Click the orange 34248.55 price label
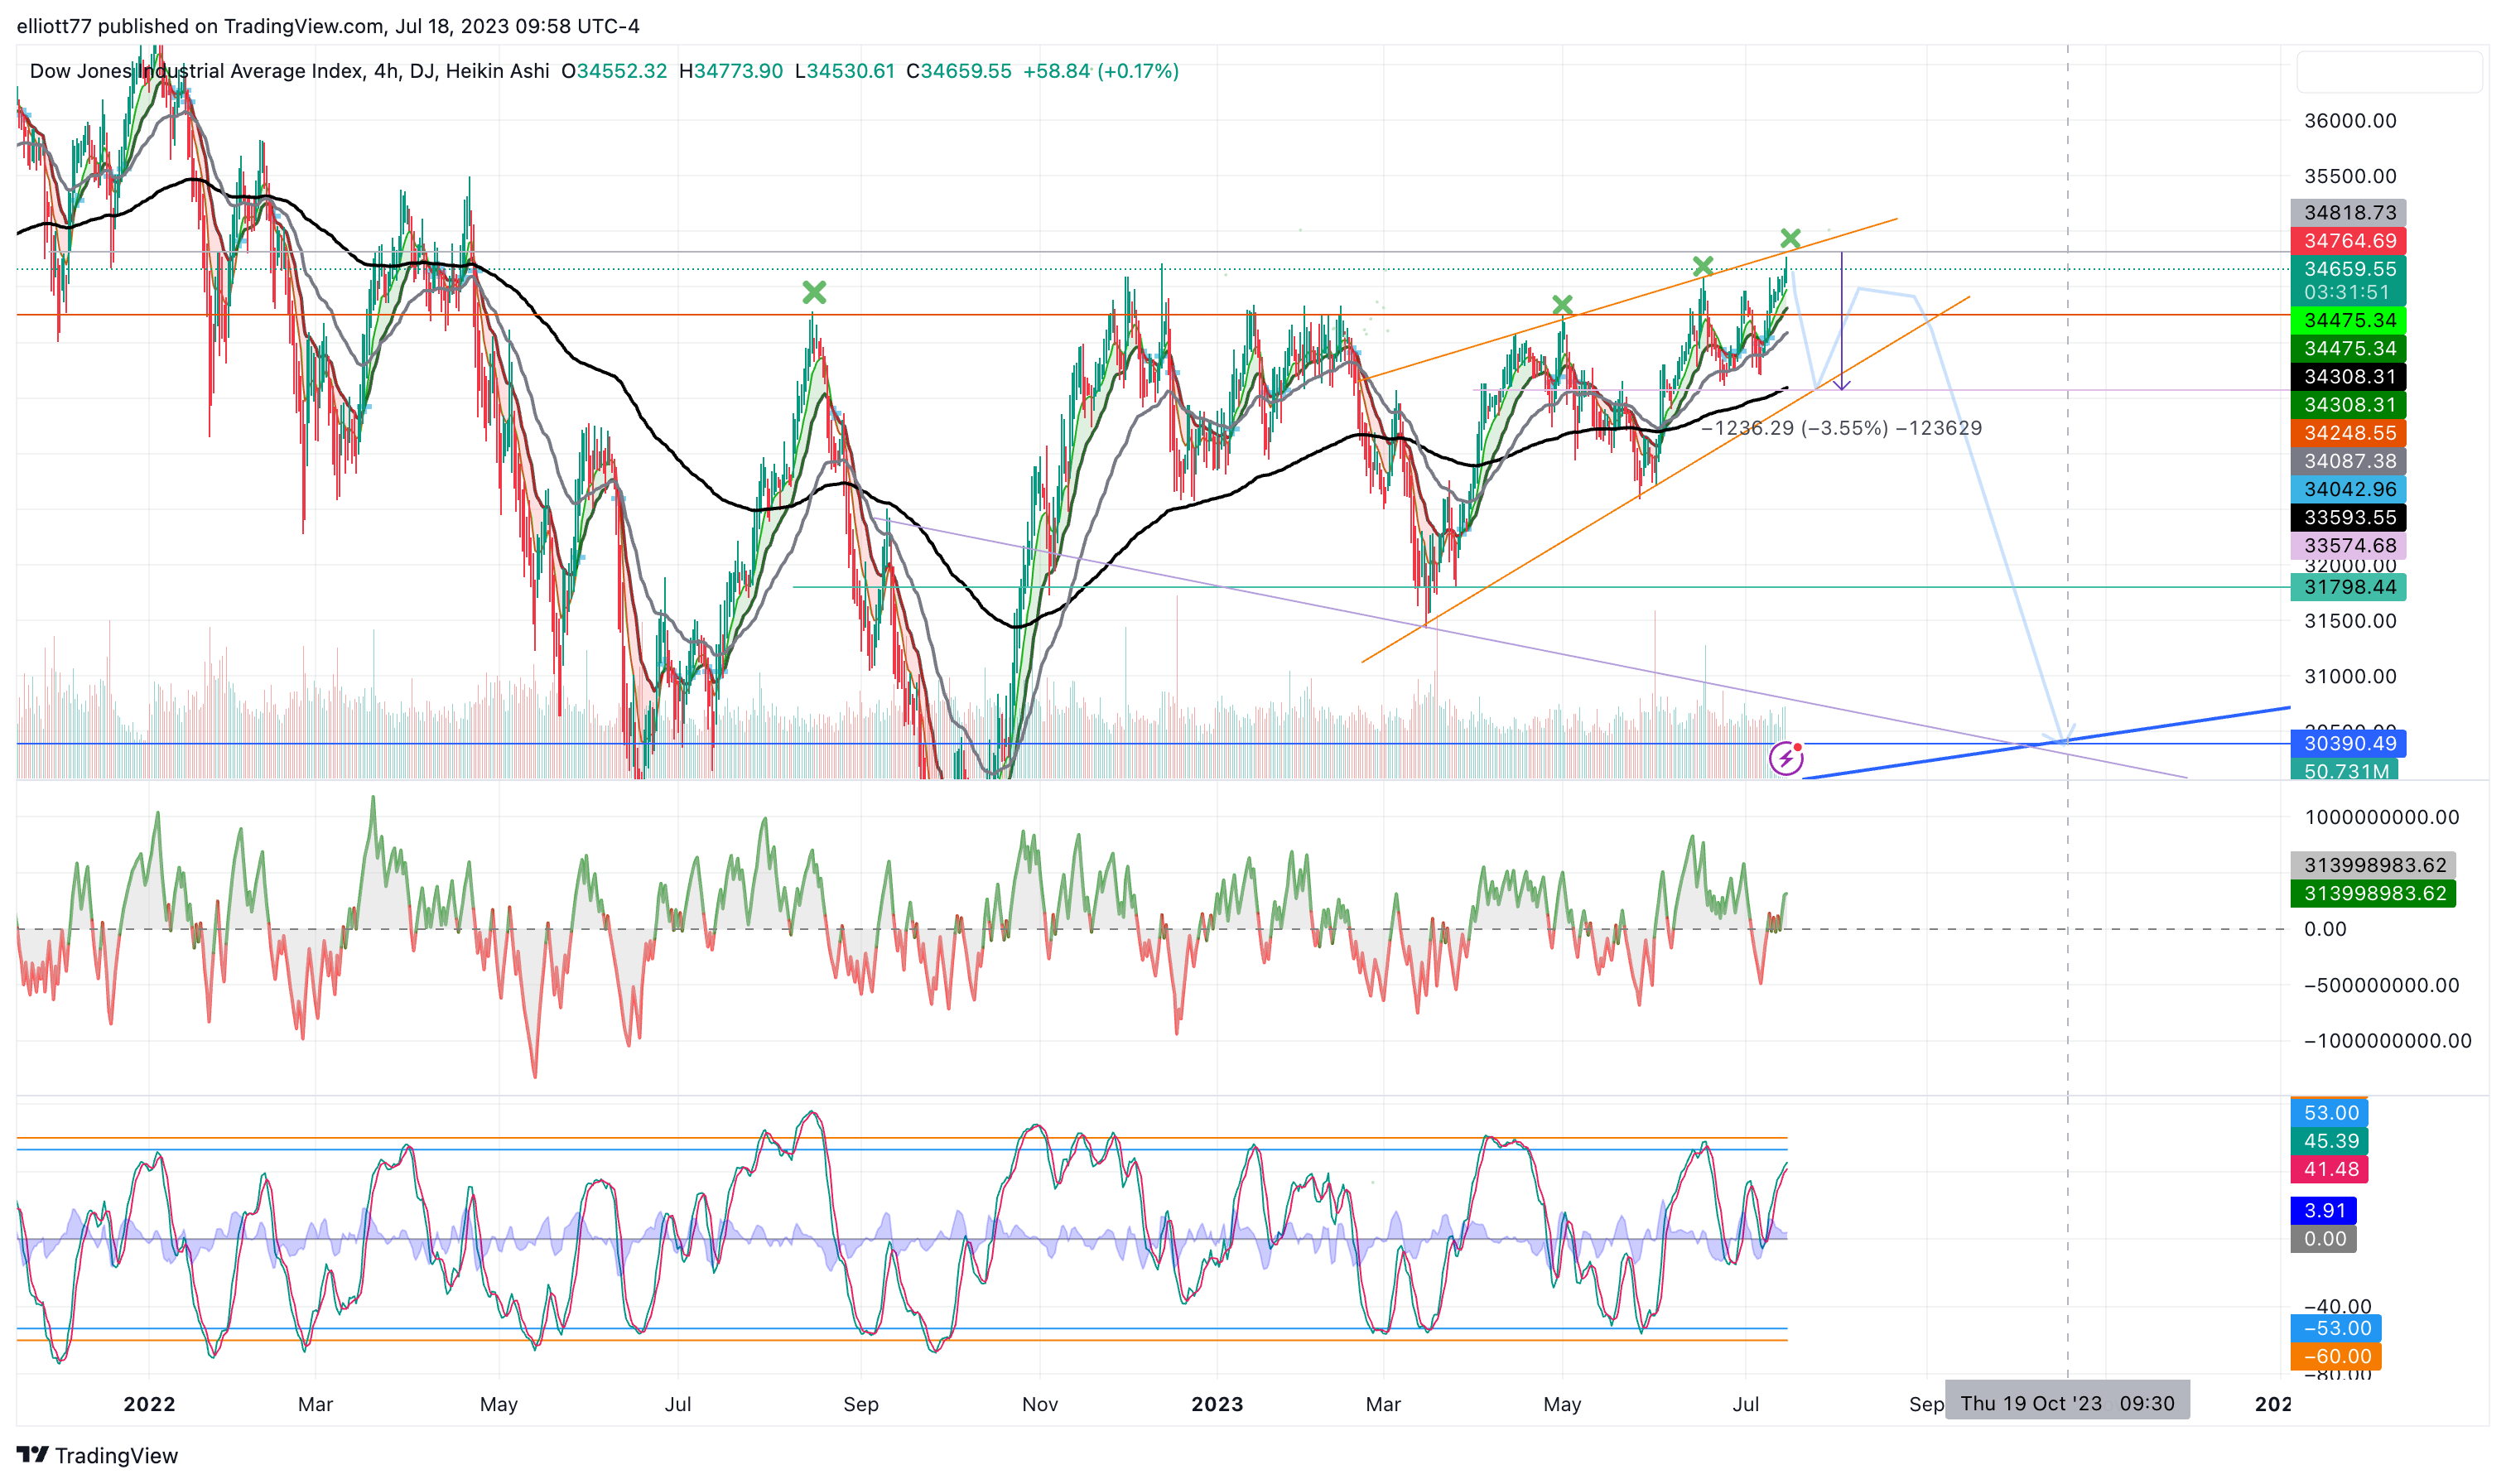 pyautogui.click(x=2348, y=433)
